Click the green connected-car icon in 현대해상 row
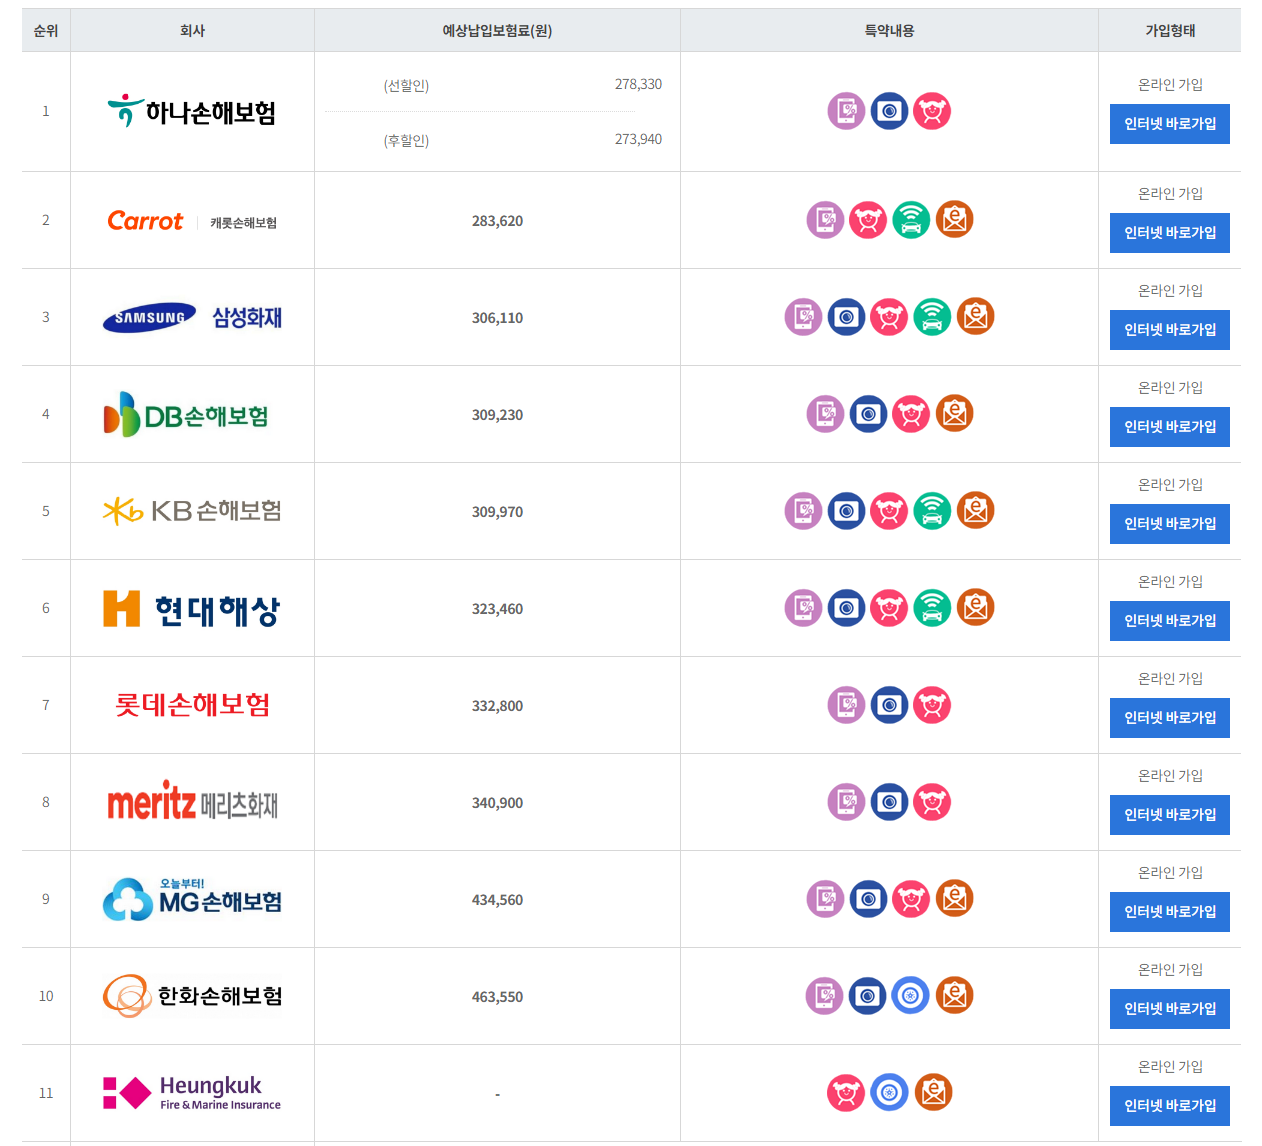The image size is (1262, 1146). (932, 608)
